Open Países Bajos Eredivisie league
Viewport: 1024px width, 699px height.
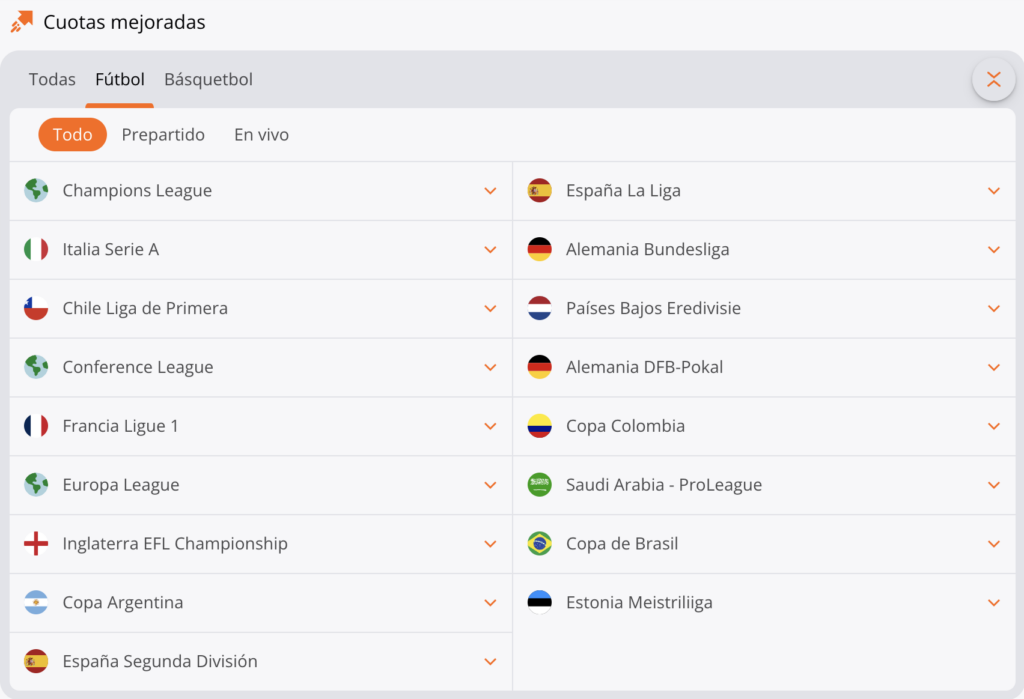653,309
